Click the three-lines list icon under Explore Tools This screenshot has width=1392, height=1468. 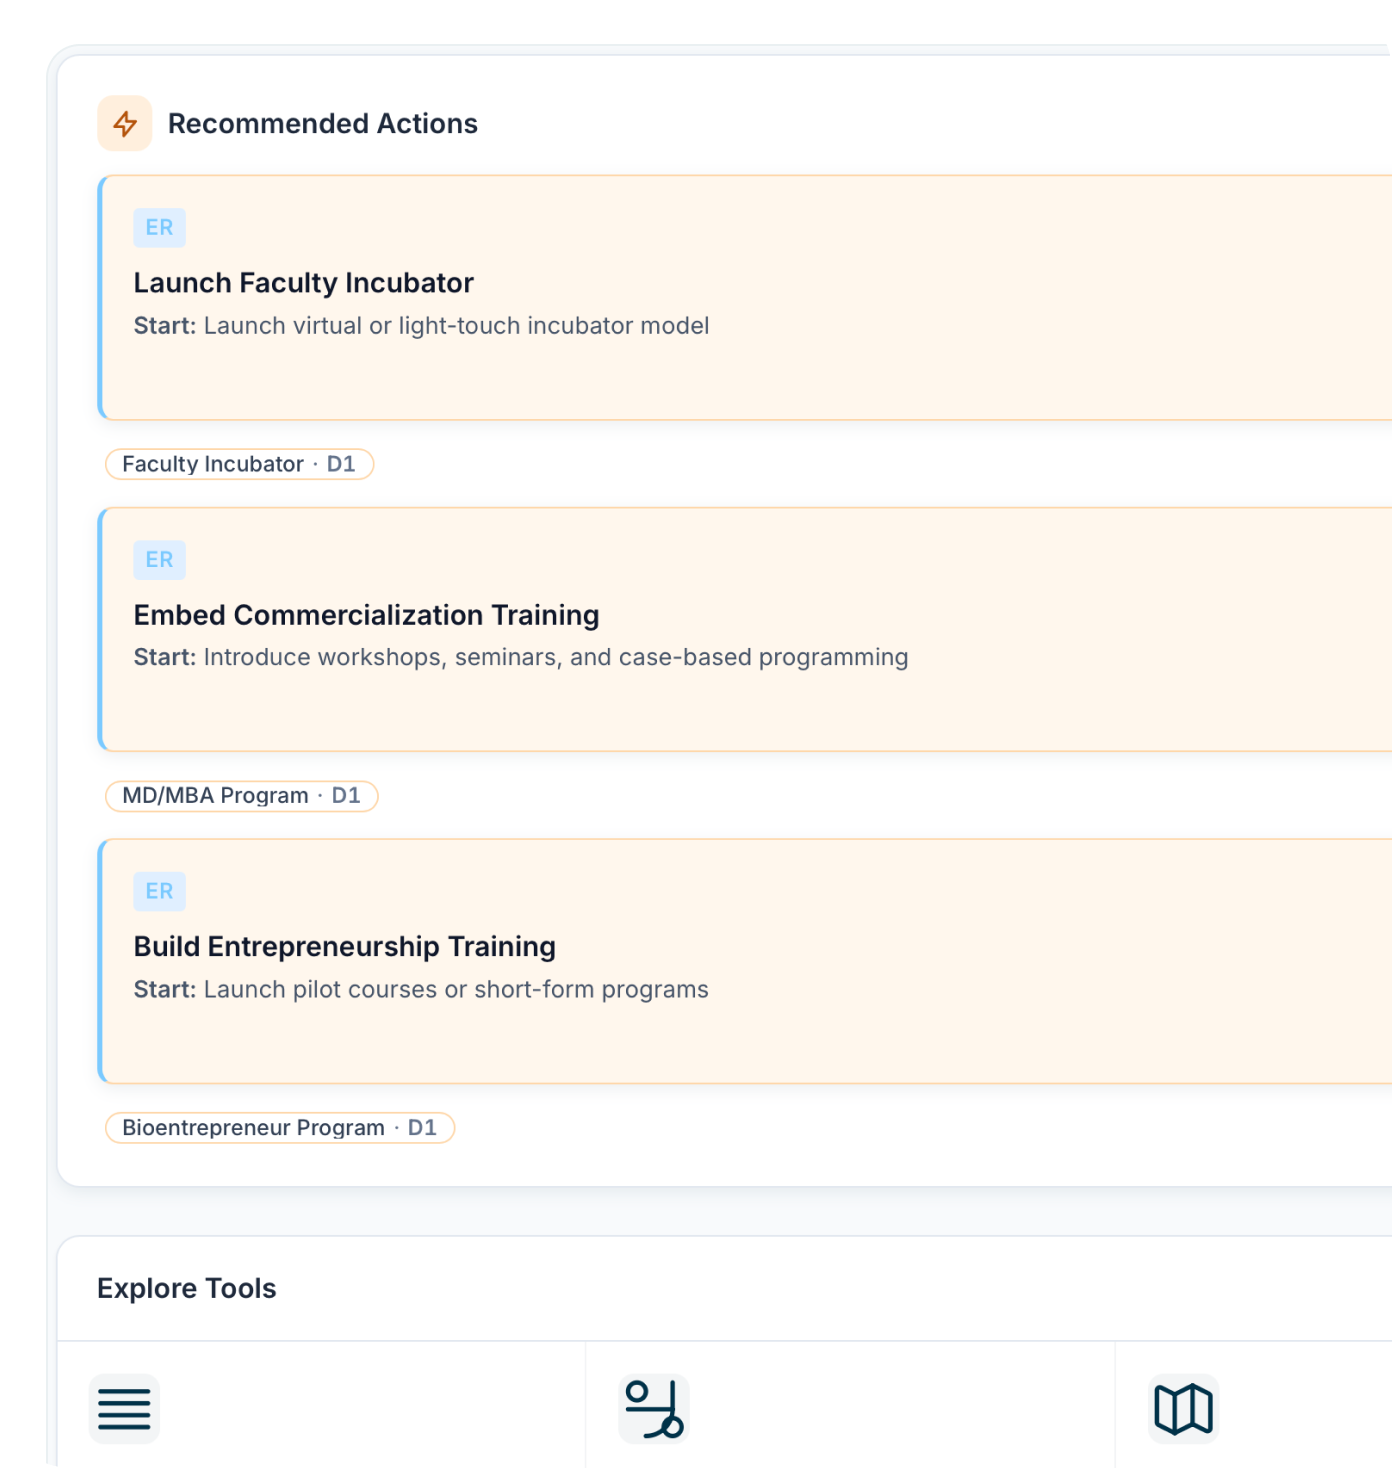coord(125,1409)
